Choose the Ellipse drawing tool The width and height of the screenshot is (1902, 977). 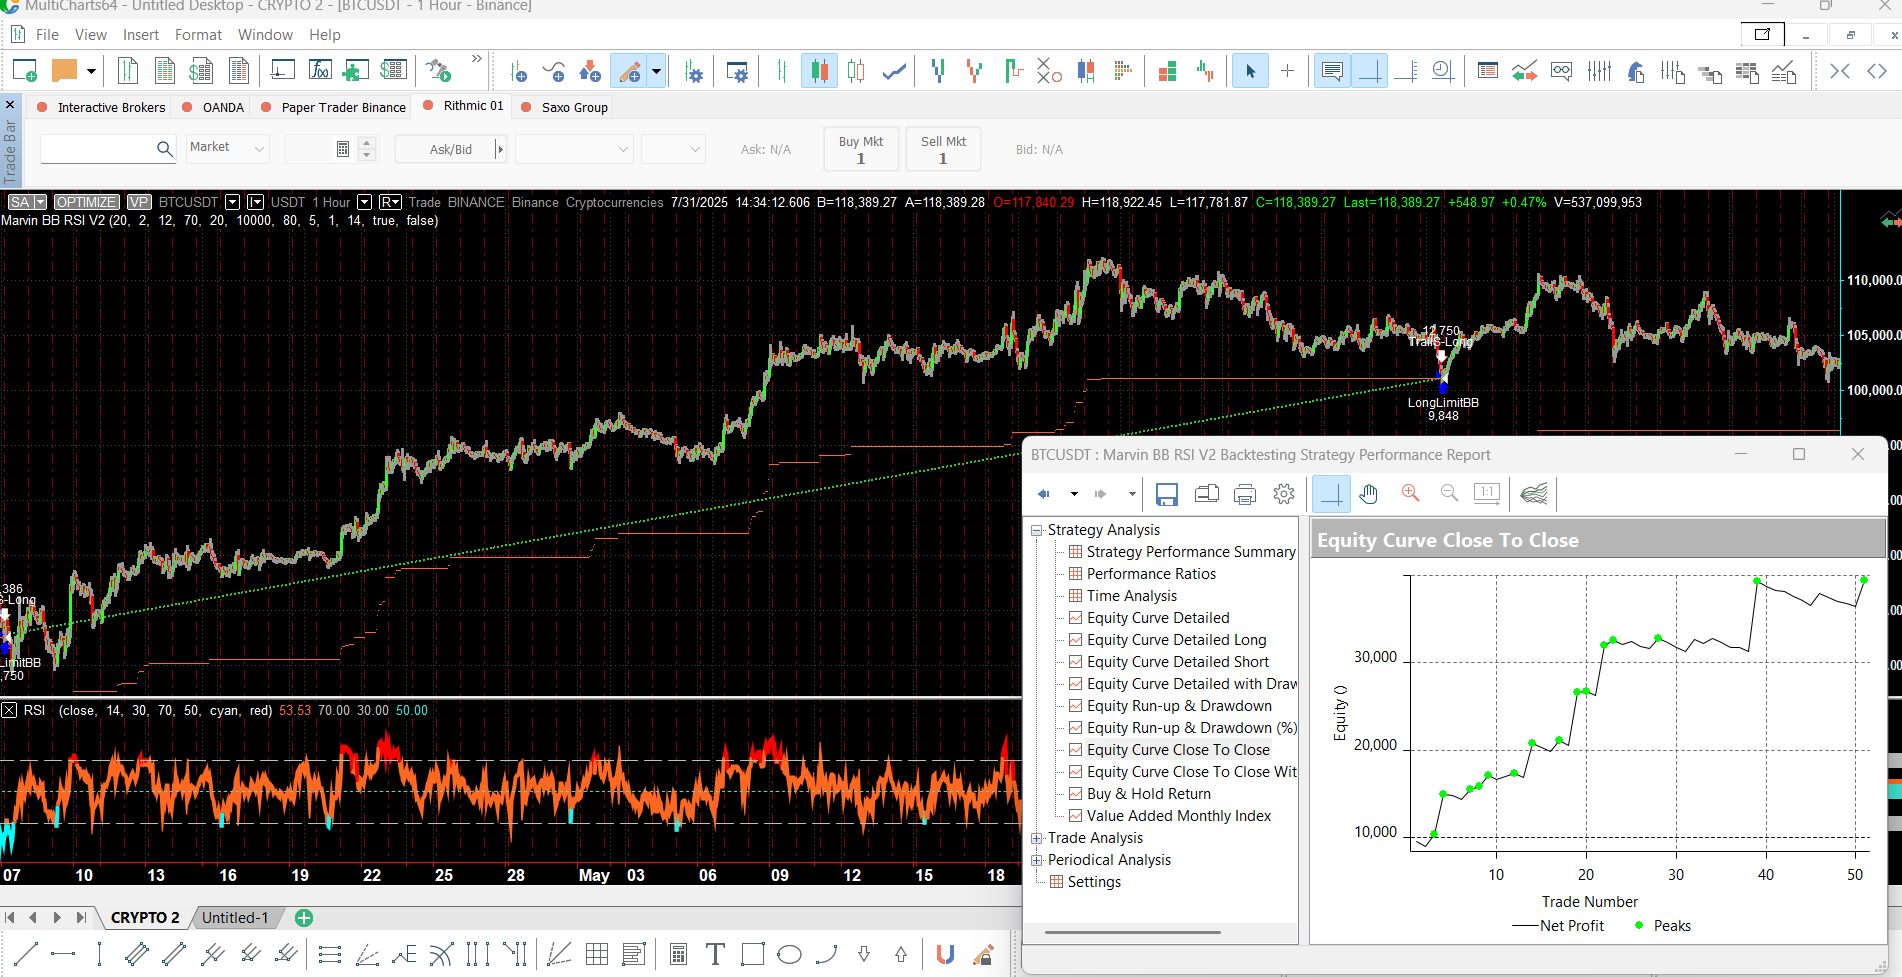(x=789, y=954)
